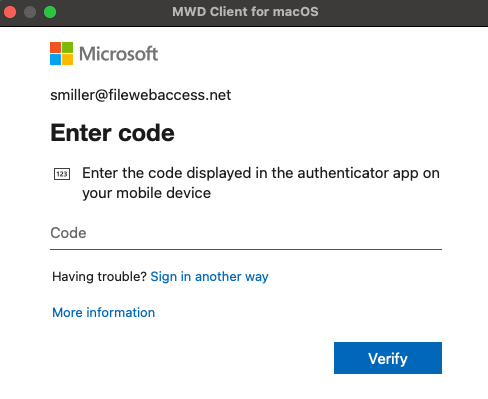Click the Microsoft wordmark text

point(119,54)
